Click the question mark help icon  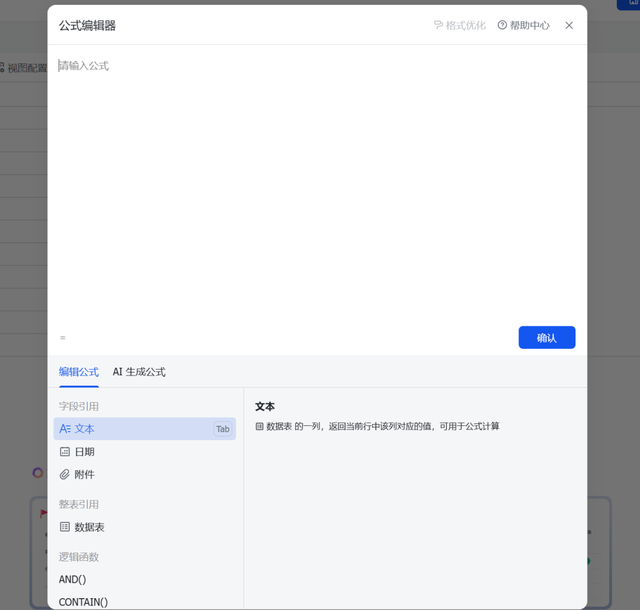click(502, 25)
